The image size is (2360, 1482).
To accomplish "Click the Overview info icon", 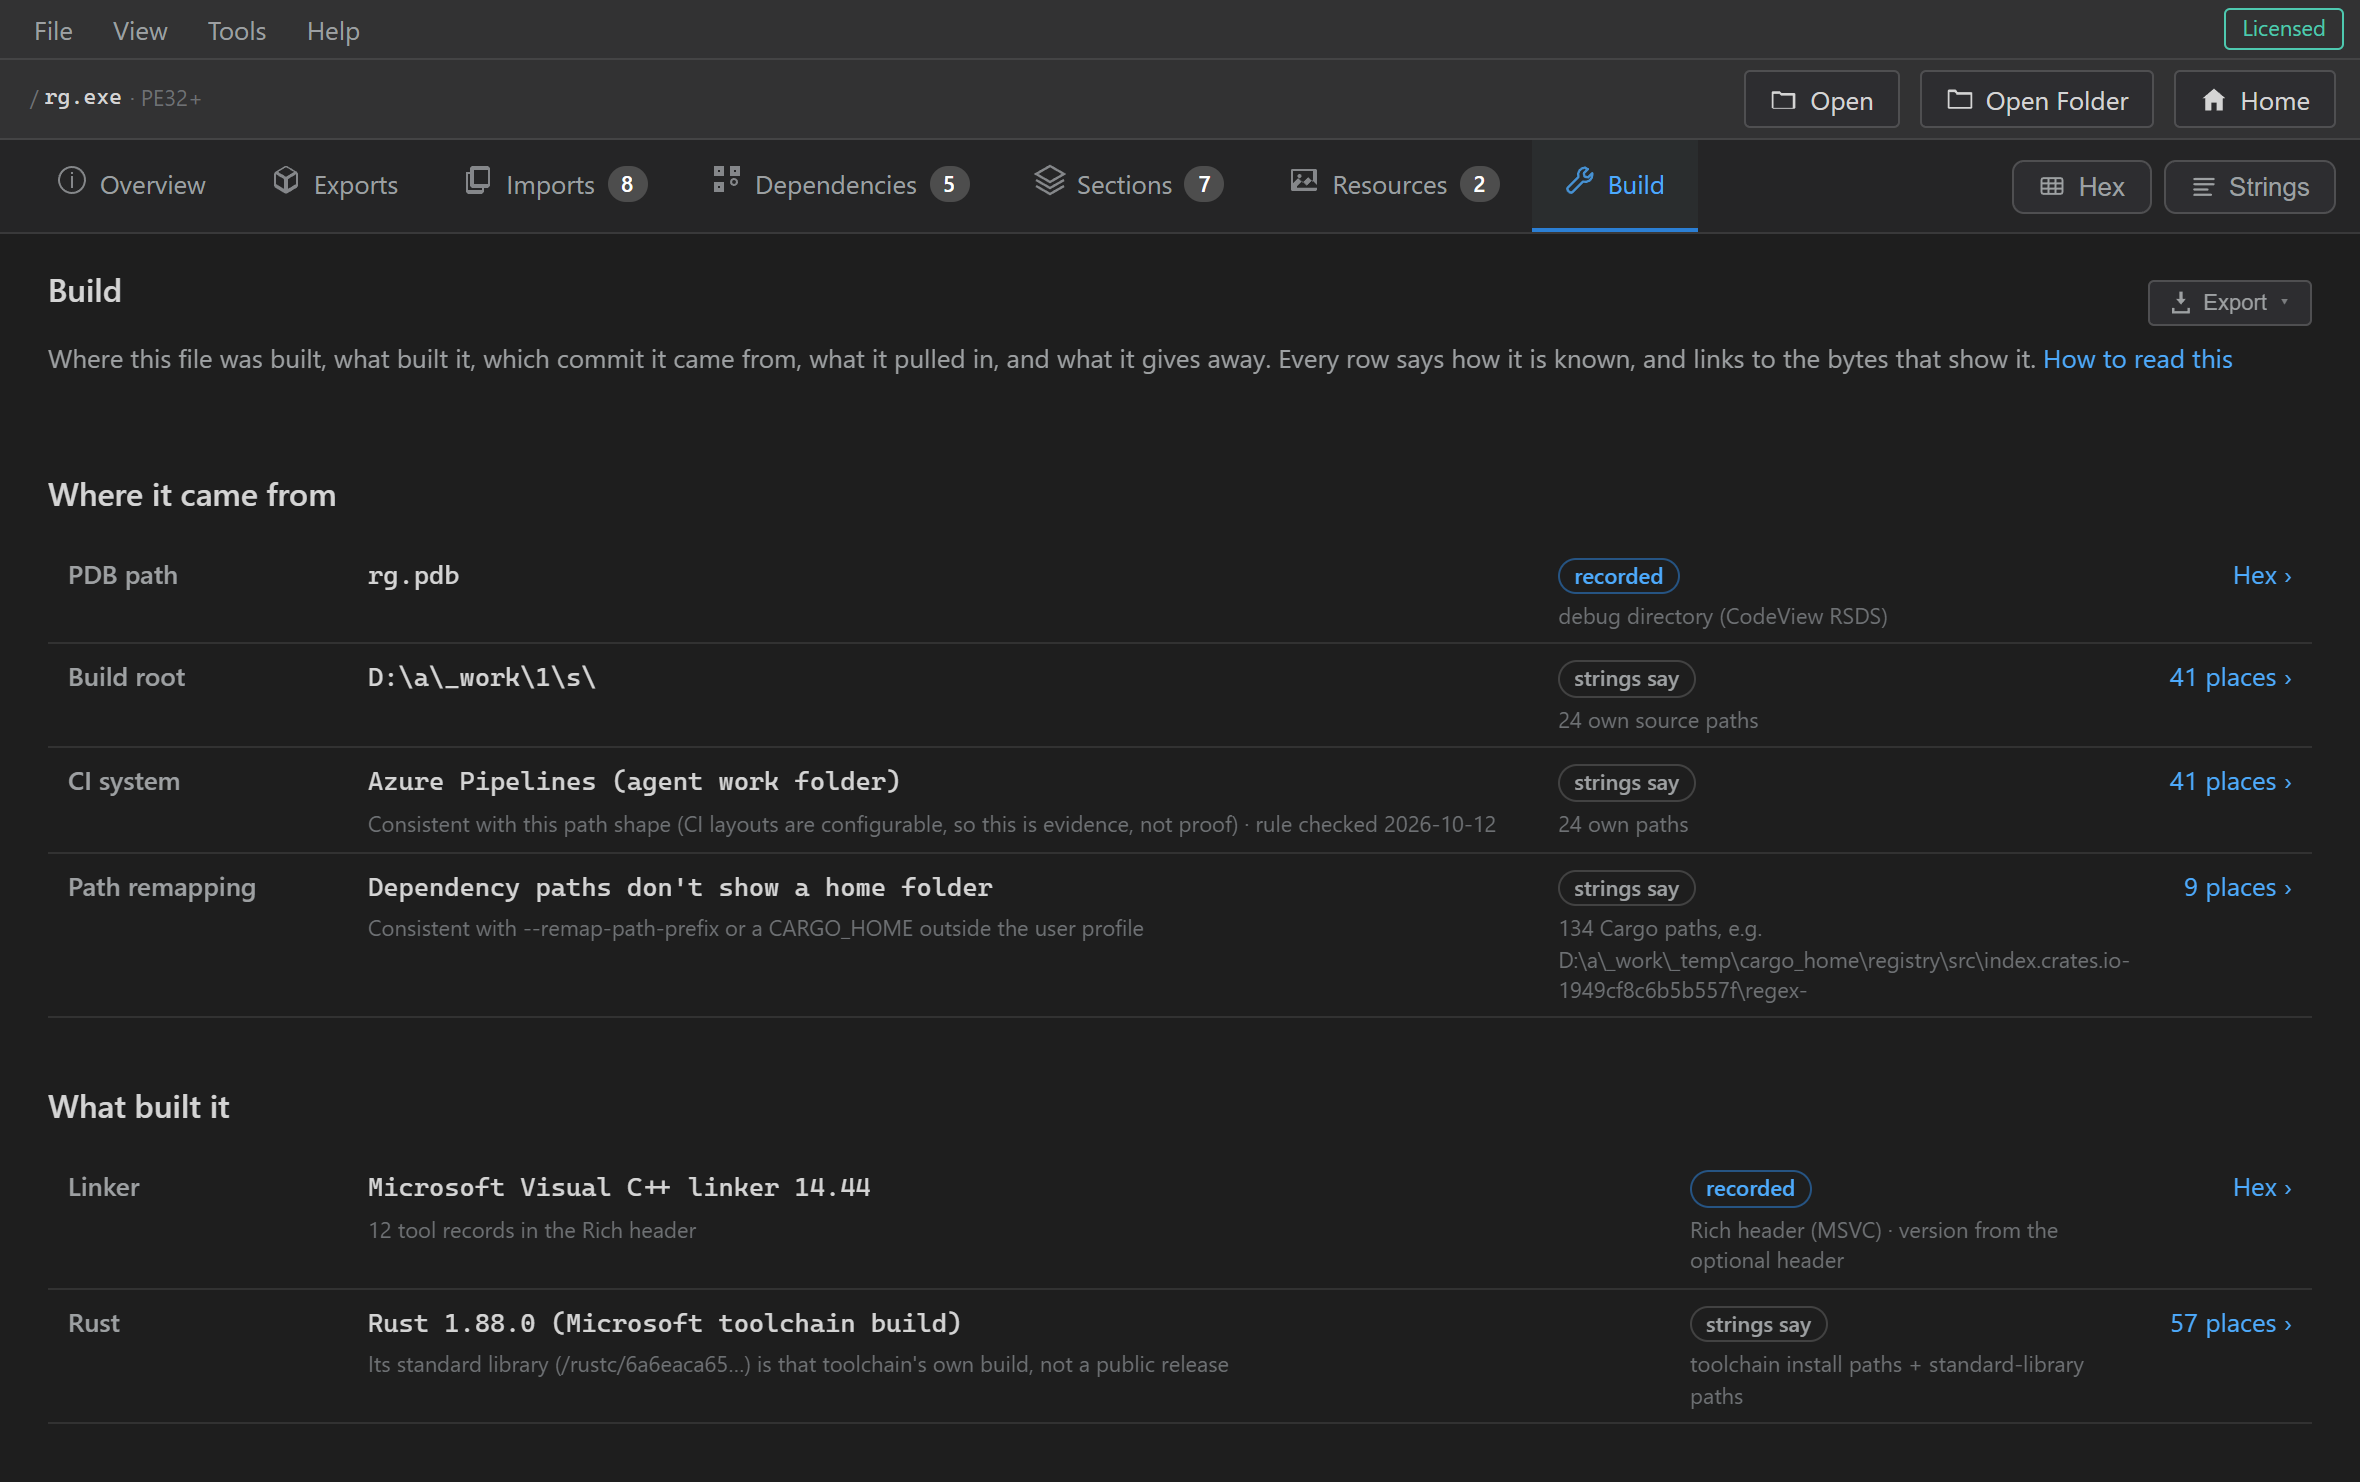I will (72, 181).
